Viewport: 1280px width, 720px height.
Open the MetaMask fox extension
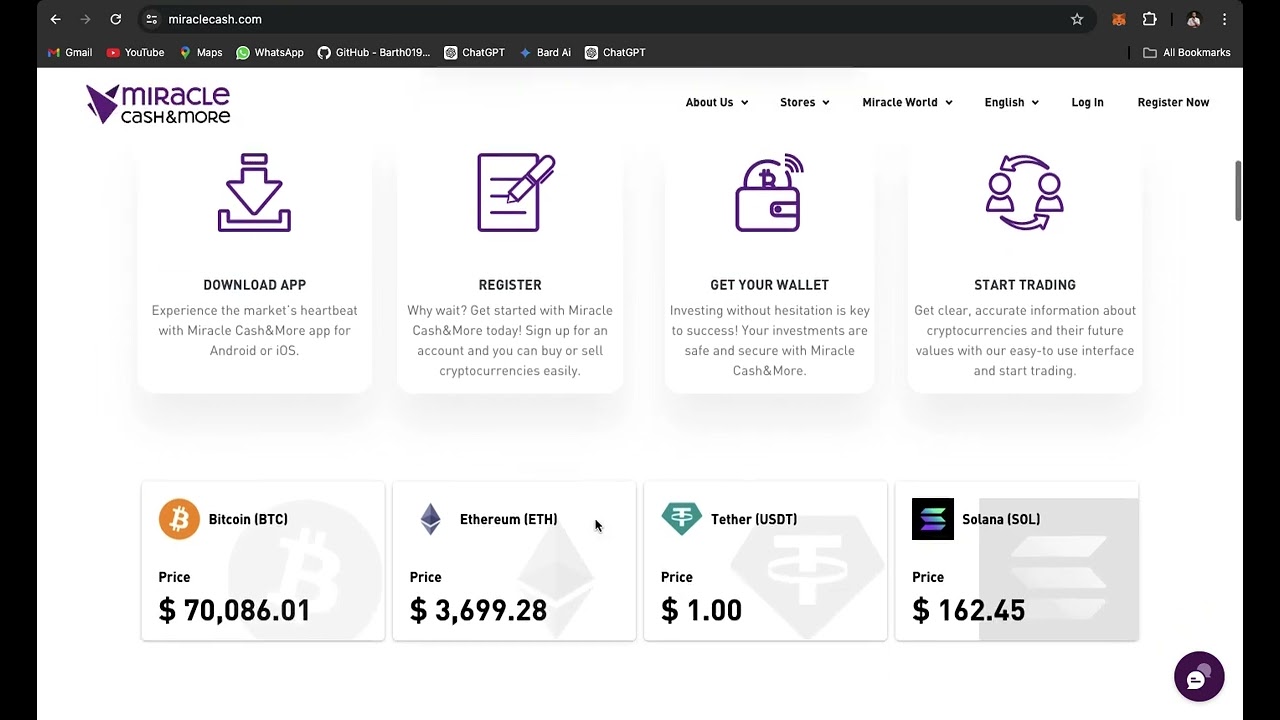1119,19
